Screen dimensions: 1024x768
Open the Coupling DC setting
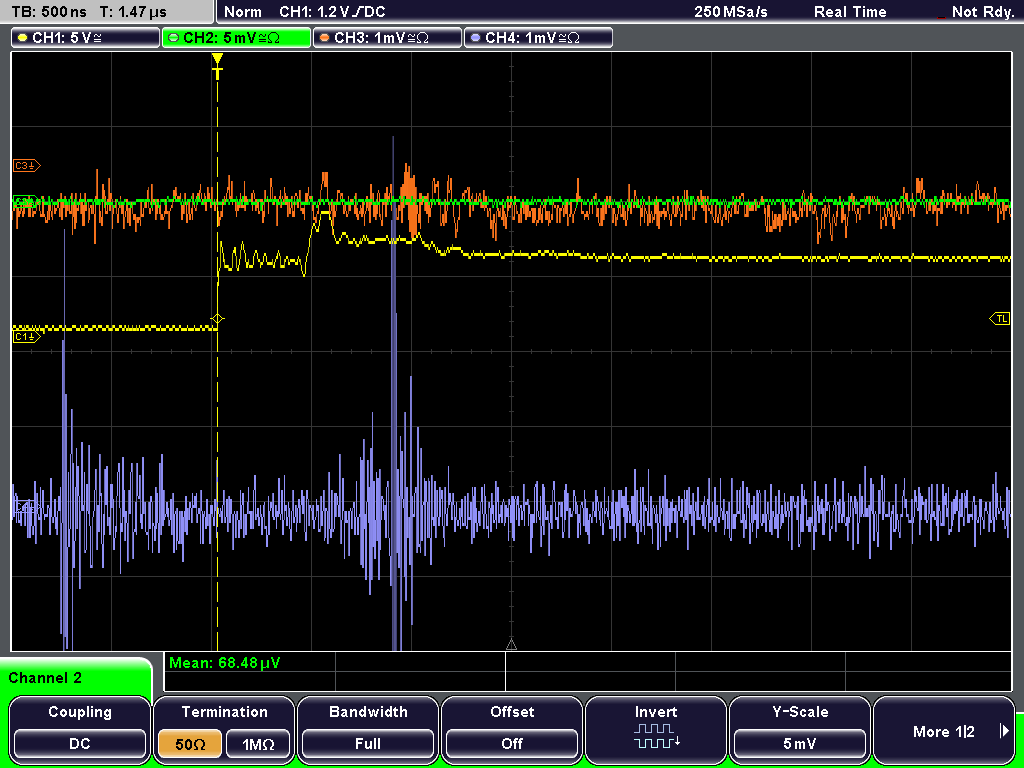[80, 743]
